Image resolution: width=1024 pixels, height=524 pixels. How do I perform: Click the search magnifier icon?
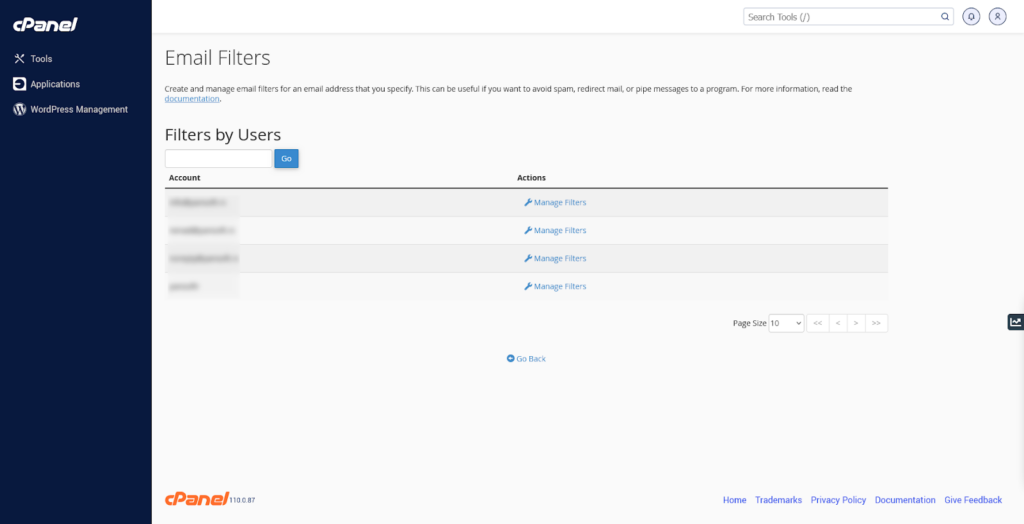[945, 17]
